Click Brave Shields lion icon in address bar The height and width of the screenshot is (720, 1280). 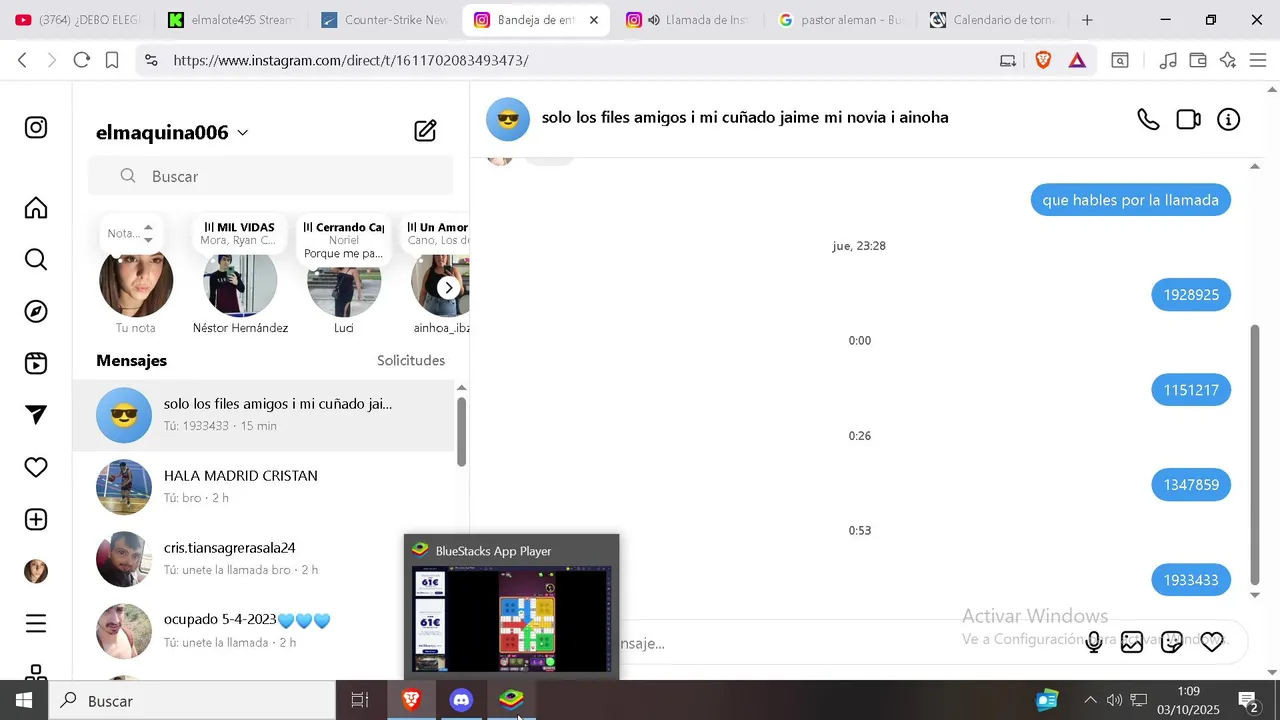coord(1043,60)
